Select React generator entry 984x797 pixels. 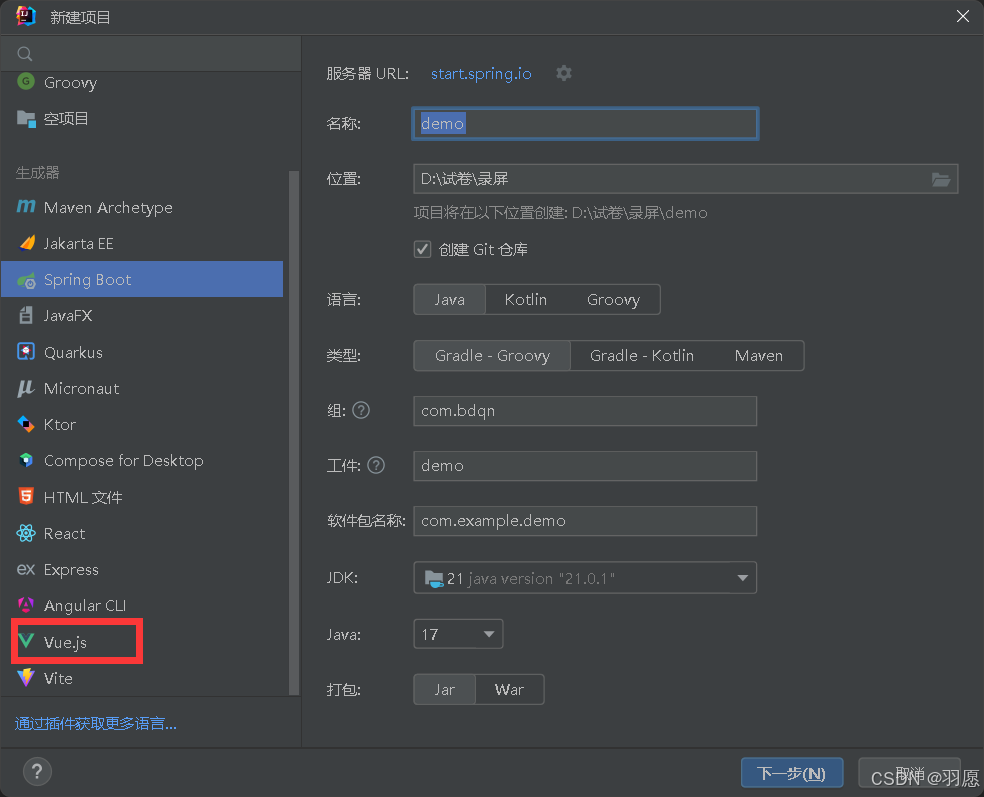pyautogui.click(x=142, y=533)
